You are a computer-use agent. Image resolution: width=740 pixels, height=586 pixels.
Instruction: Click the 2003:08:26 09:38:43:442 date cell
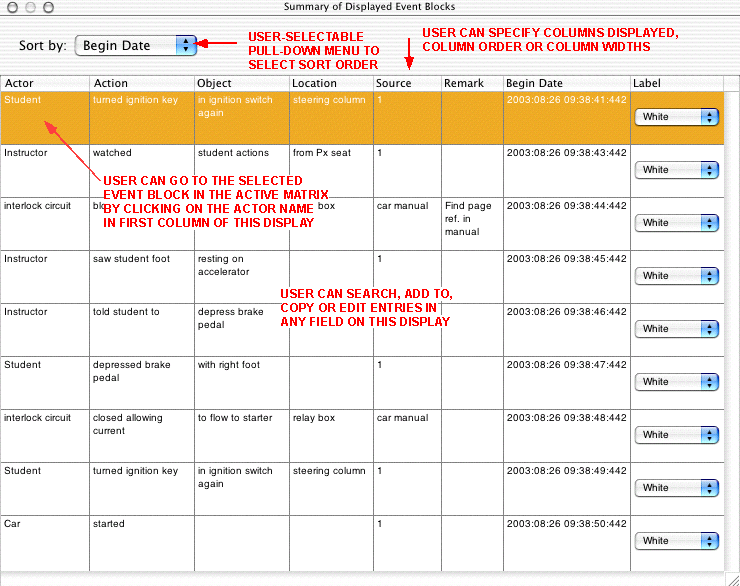567,171
